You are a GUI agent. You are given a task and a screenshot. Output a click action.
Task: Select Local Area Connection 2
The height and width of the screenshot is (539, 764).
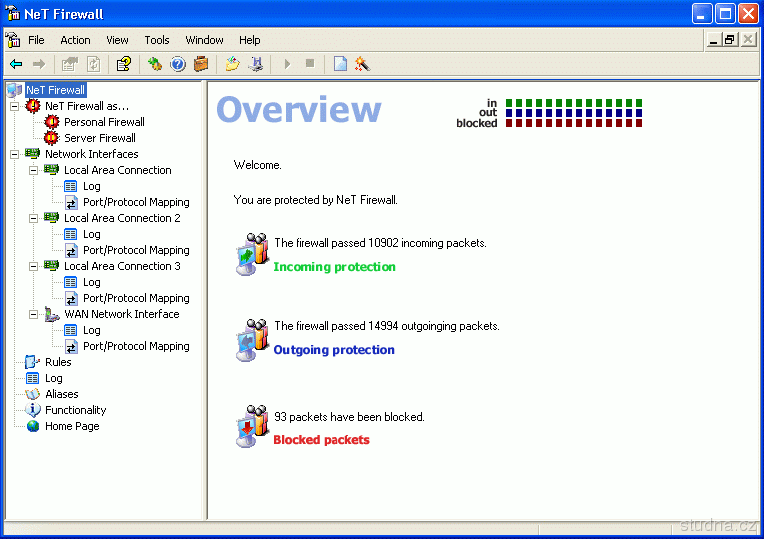pyautogui.click(x=122, y=218)
